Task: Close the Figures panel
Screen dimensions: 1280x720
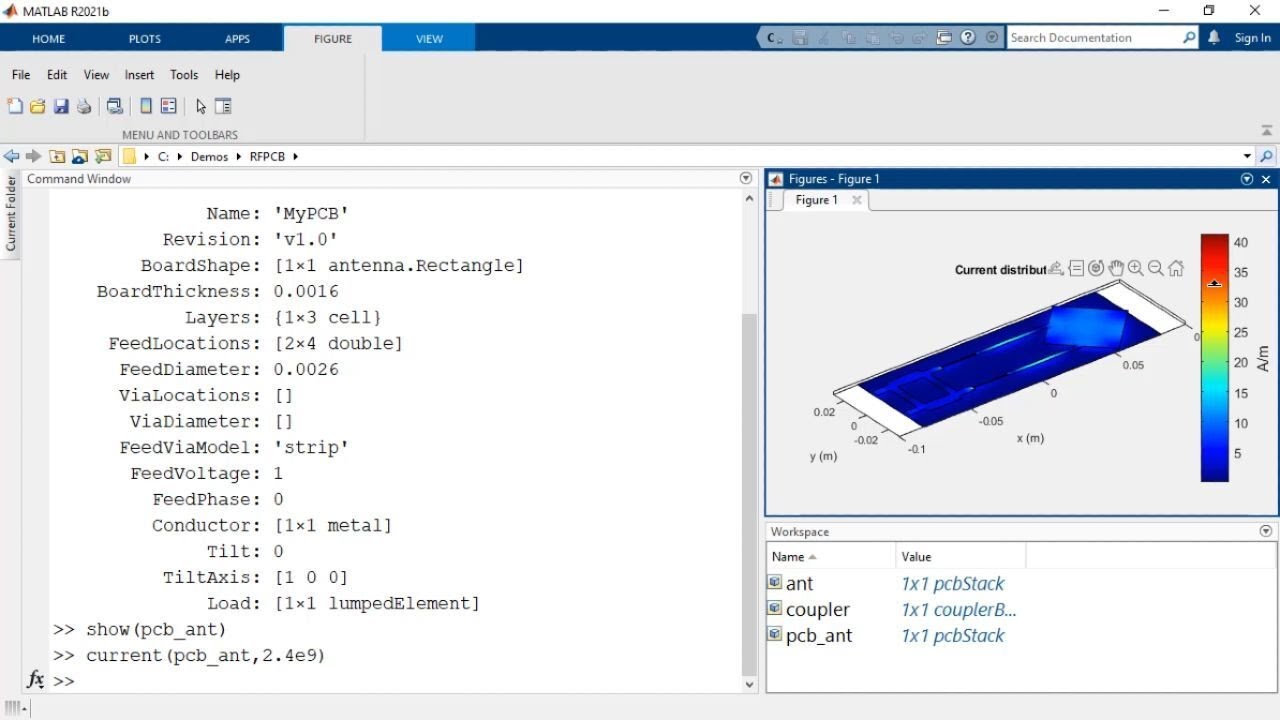Action: (x=1266, y=179)
